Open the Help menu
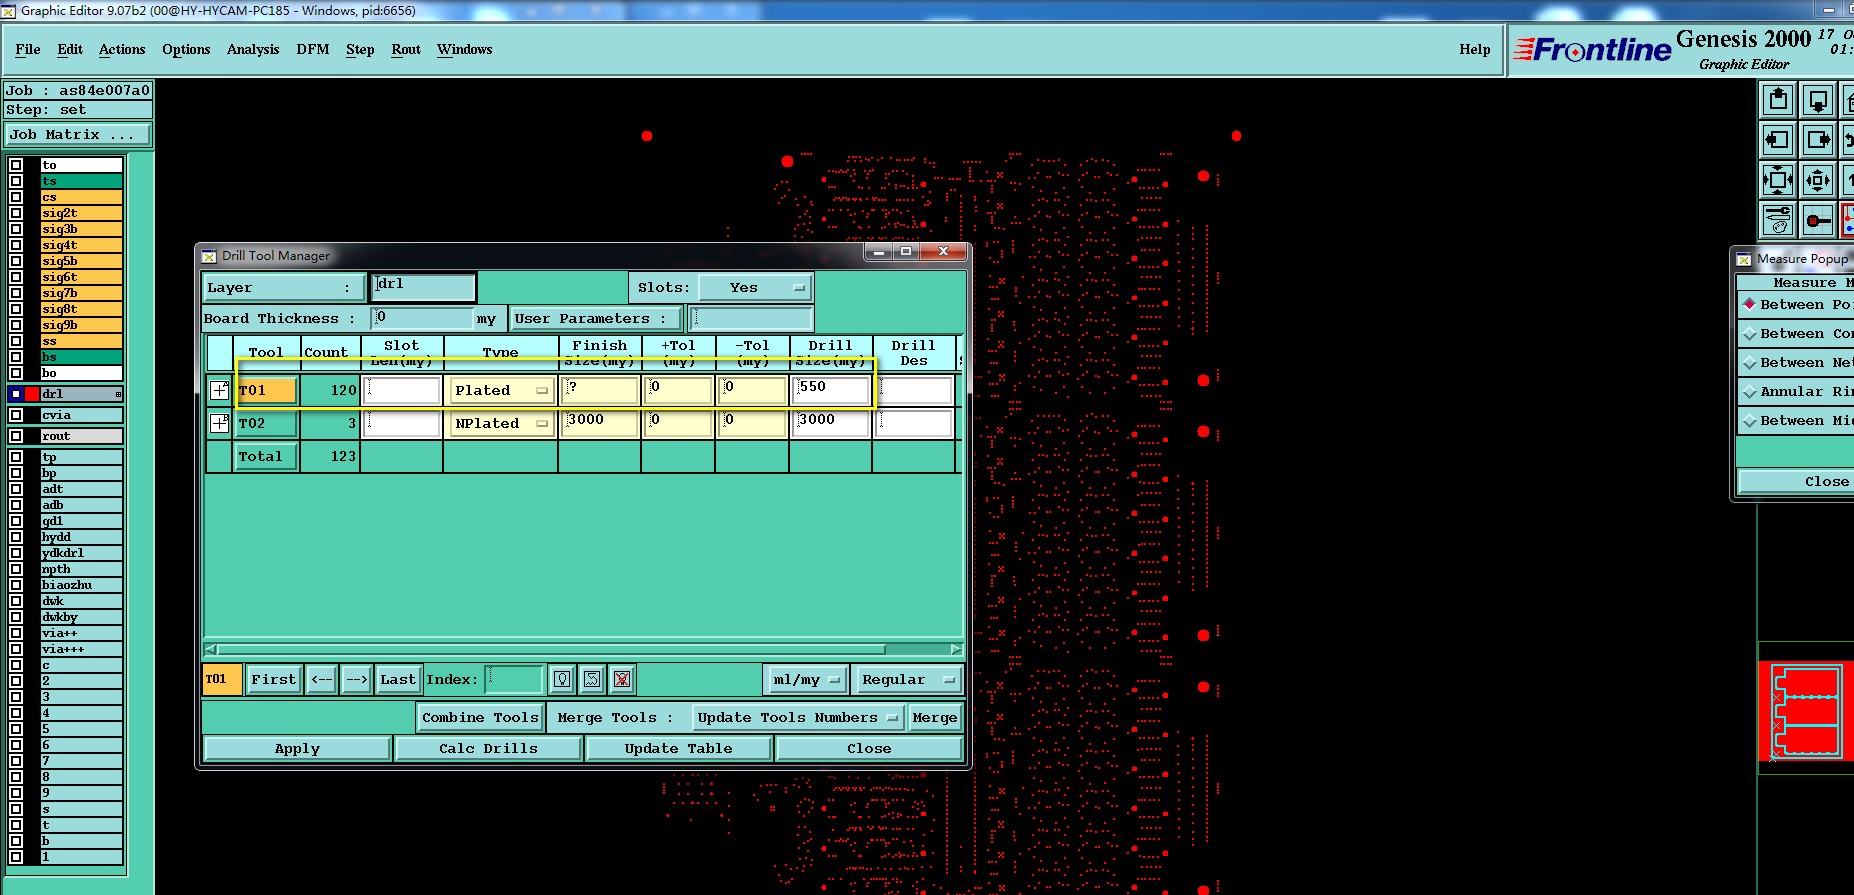The height and width of the screenshot is (895, 1854). [1474, 49]
